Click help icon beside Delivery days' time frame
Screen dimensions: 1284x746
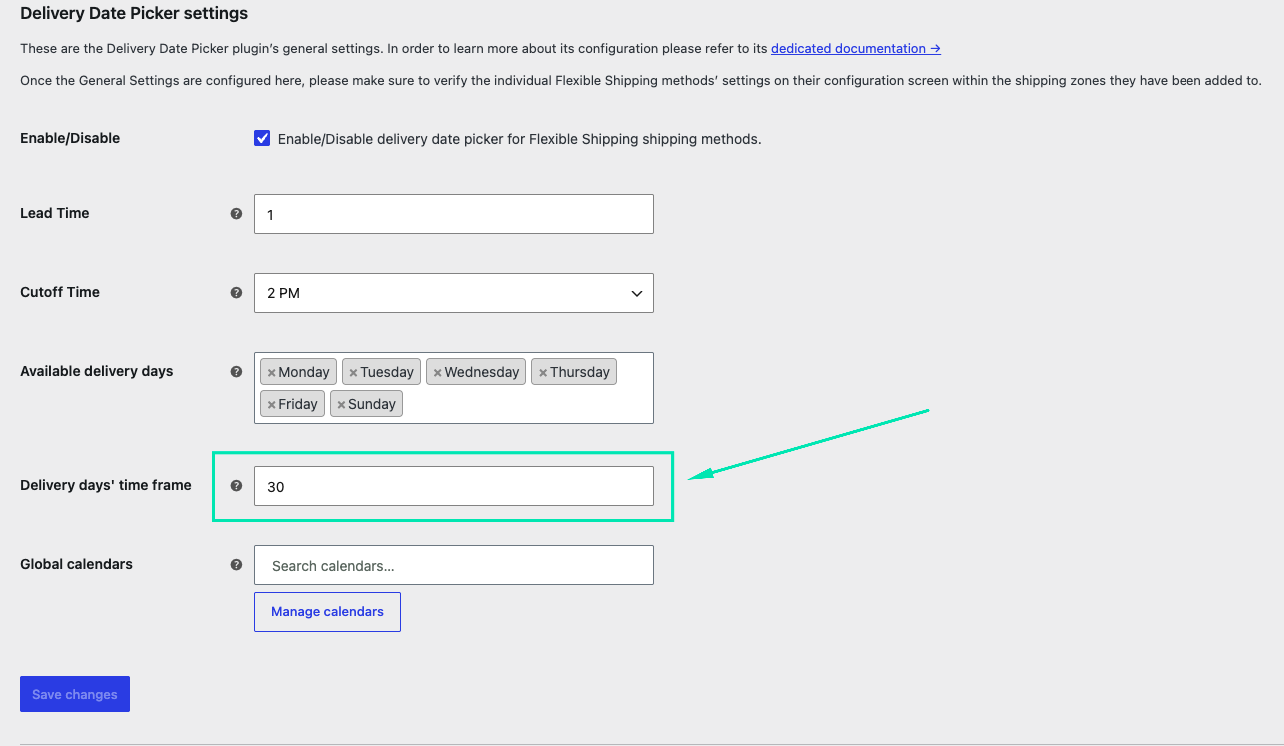pos(236,485)
